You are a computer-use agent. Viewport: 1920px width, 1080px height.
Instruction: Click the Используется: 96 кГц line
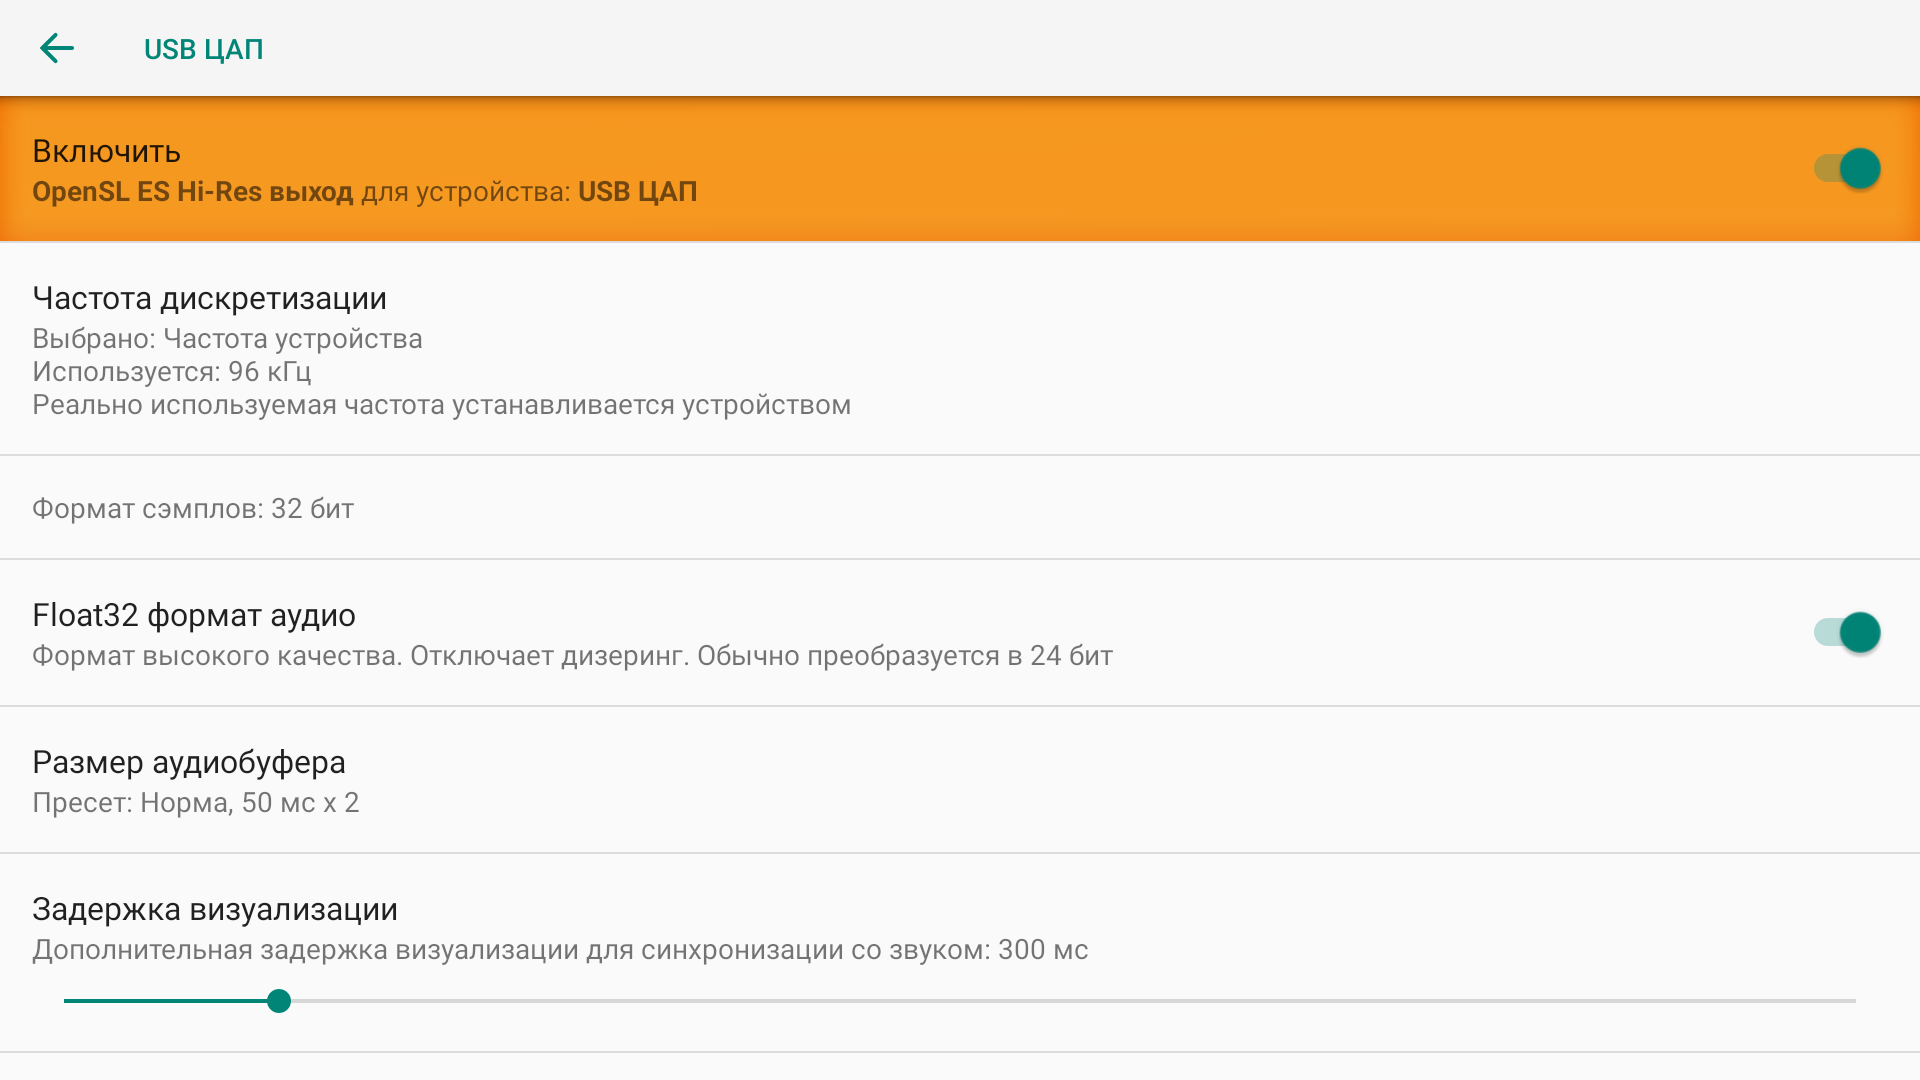coord(171,372)
